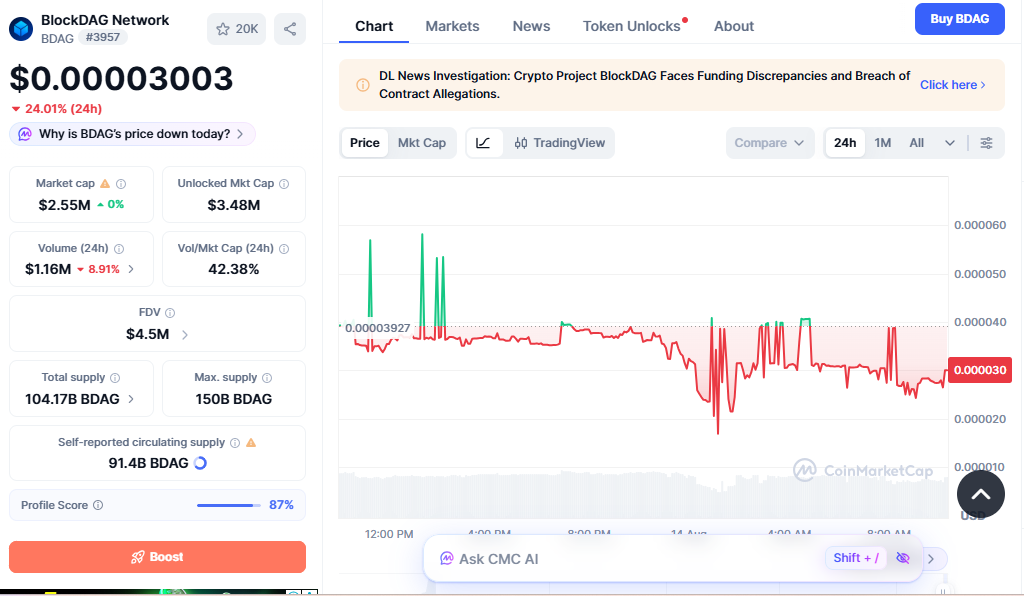This screenshot has width=1024, height=596.
Task: Click the Buy BDAG button
Action: point(959,19)
